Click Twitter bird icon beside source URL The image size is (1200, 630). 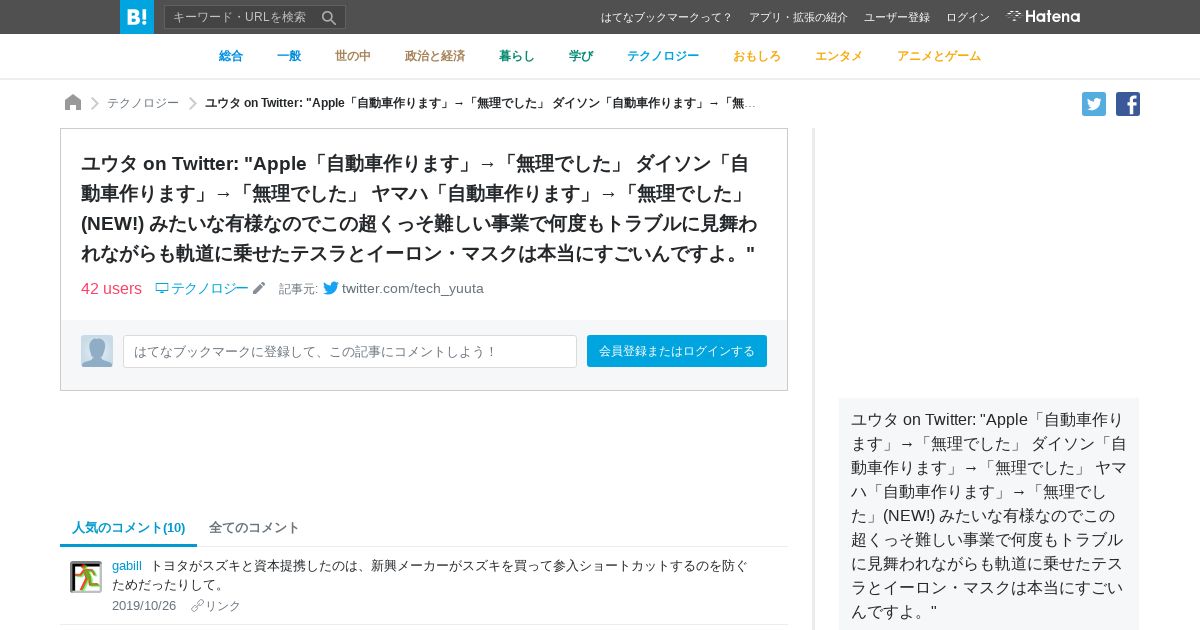pos(331,288)
